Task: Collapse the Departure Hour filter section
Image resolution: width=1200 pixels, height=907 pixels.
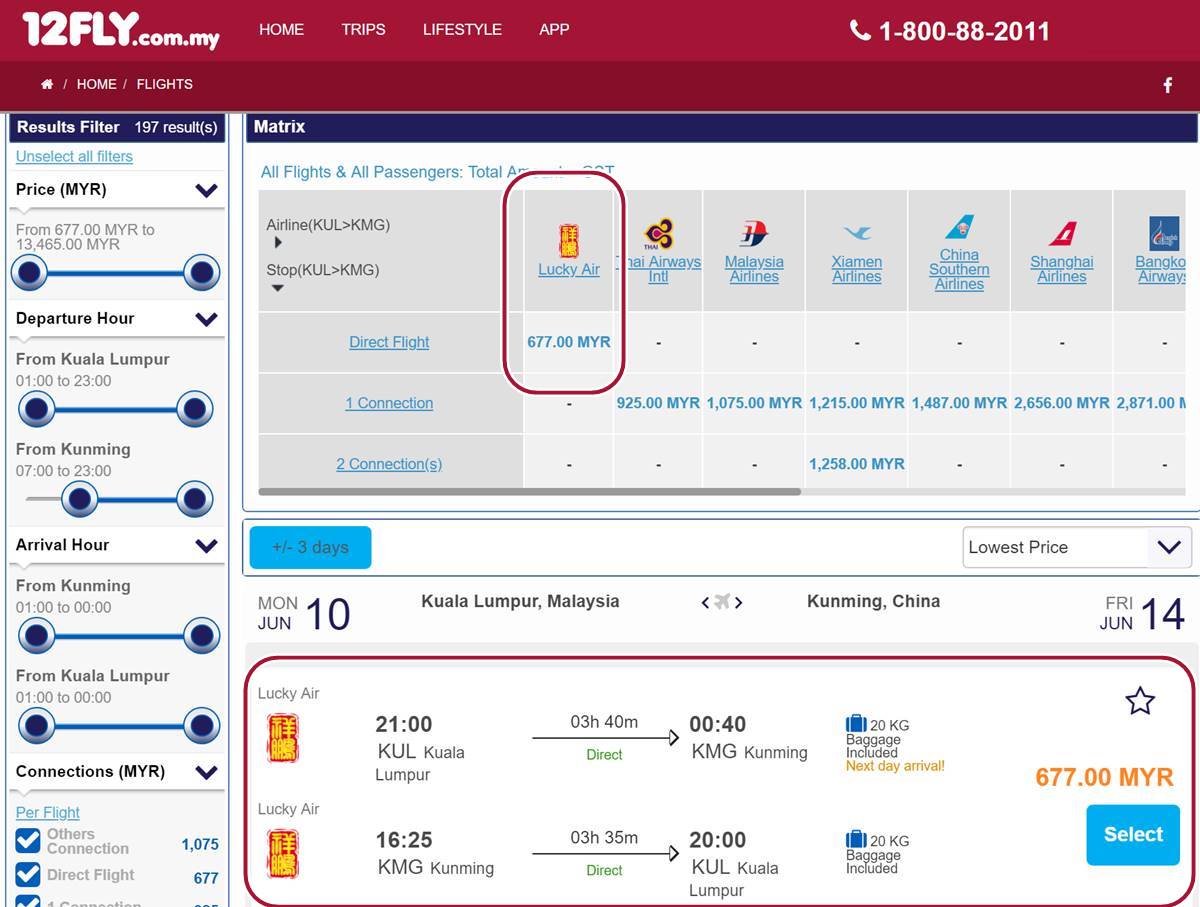Action: coord(206,319)
